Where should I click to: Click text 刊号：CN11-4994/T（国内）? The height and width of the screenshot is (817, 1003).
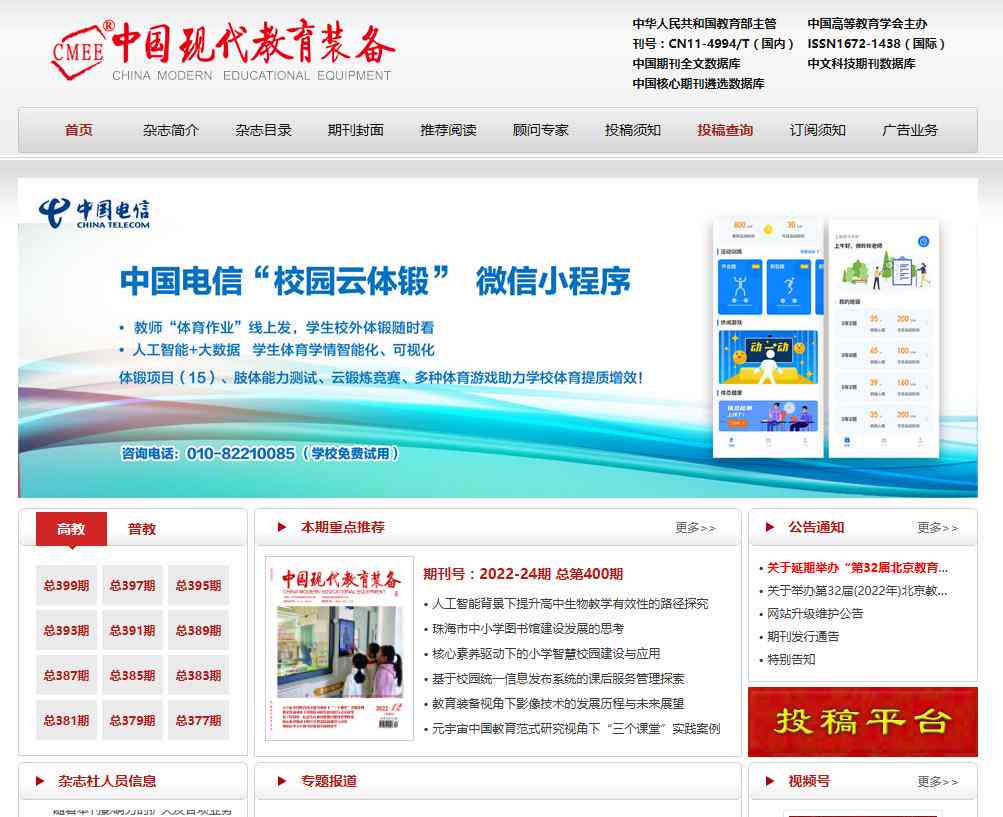tap(713, 44)
